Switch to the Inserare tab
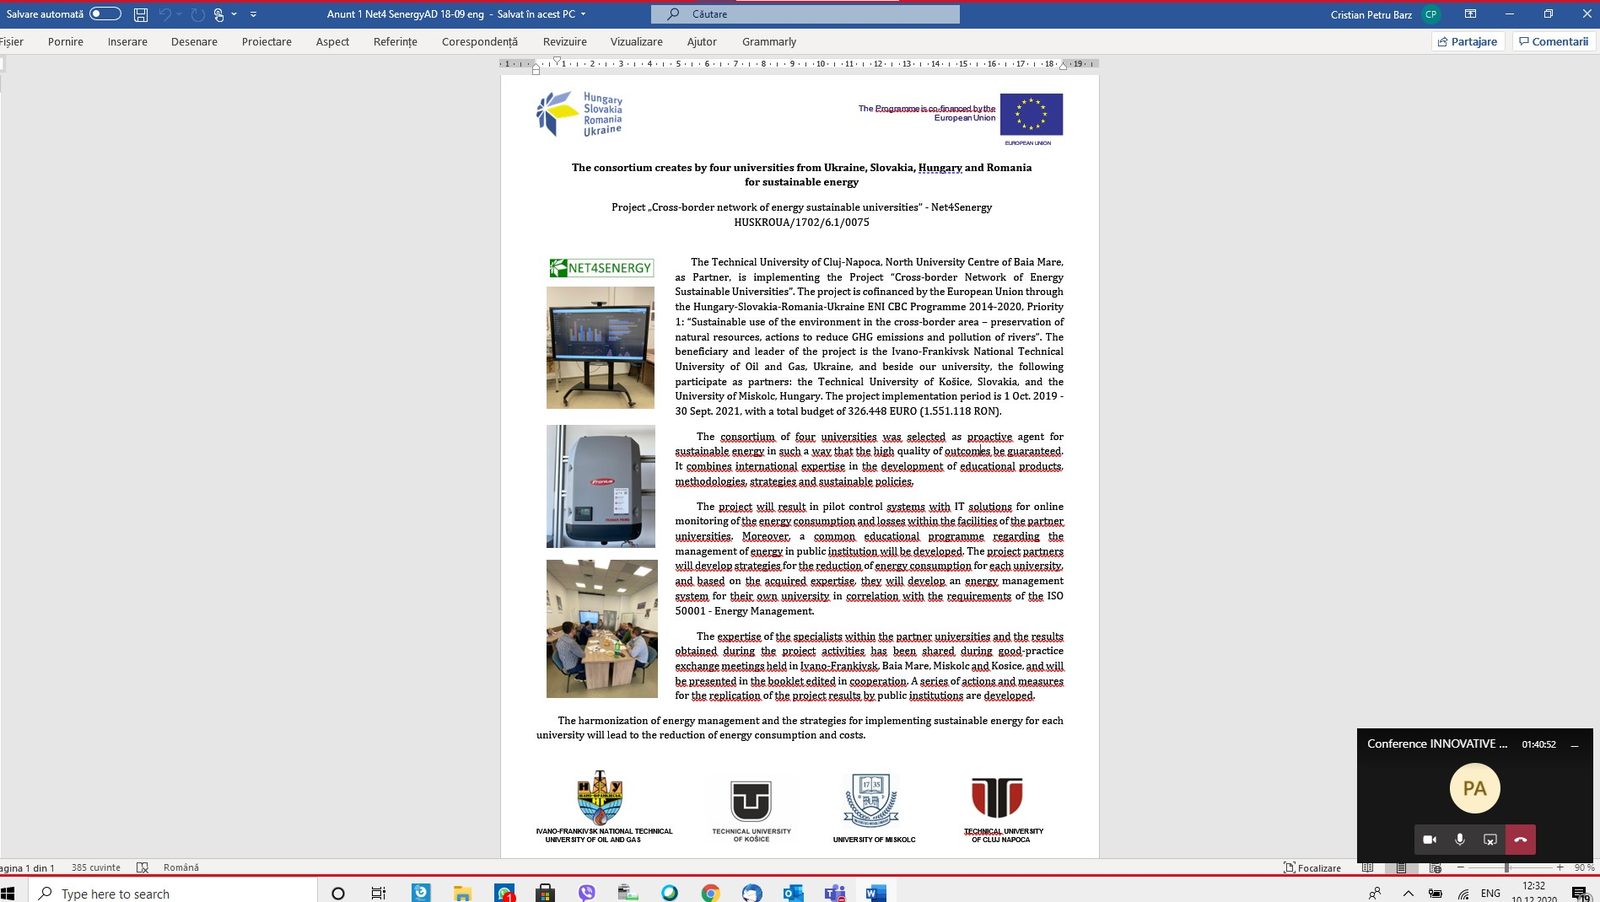This screenshot has height=902, width=1600. tap(128, 42)
